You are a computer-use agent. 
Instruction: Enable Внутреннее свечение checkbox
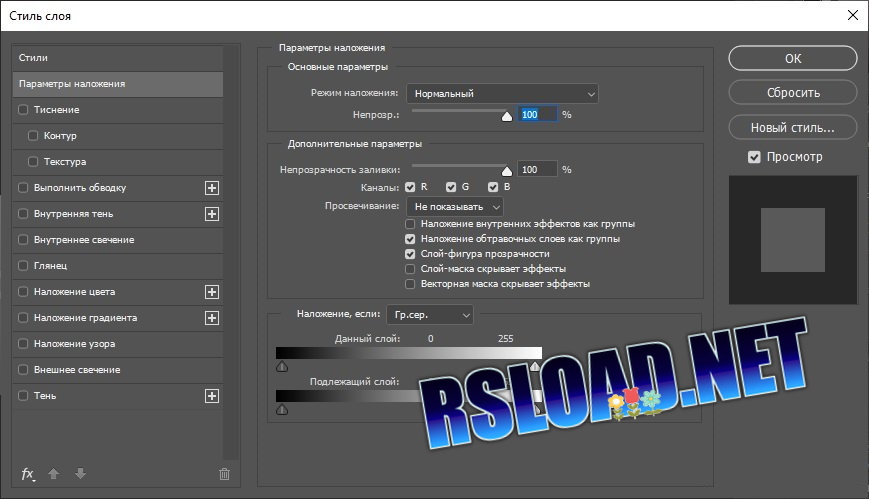click(23, 240)
